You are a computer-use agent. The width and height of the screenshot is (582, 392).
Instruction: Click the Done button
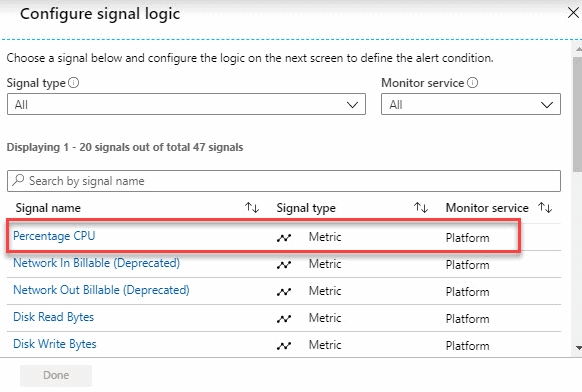click(56, 375)
